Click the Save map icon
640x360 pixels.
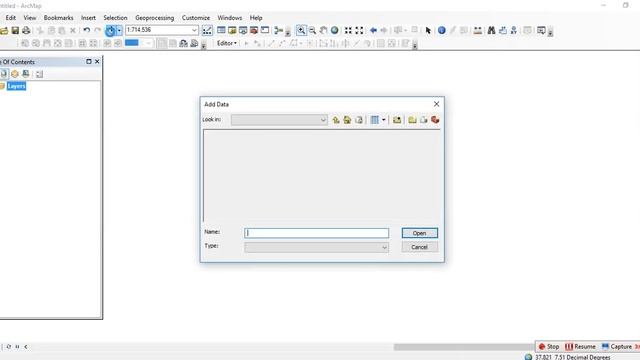pos(15,30)
